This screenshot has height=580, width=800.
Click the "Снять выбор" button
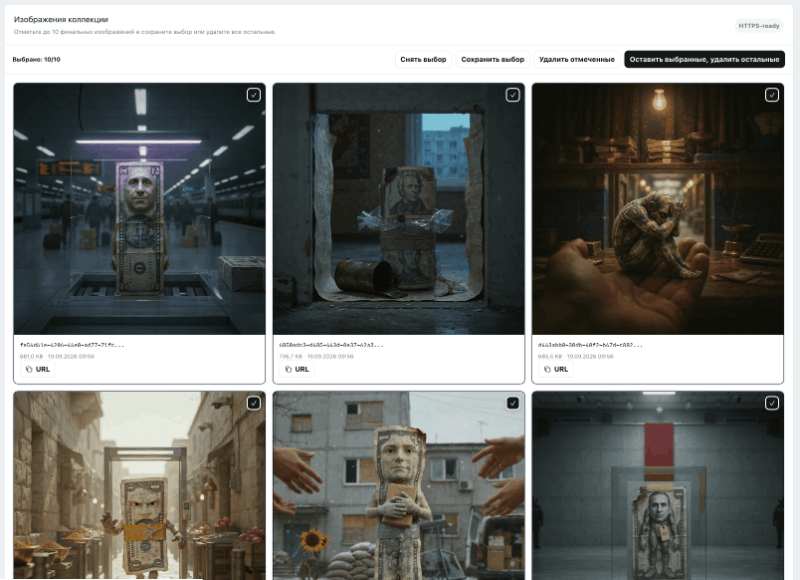coord(423,59)
